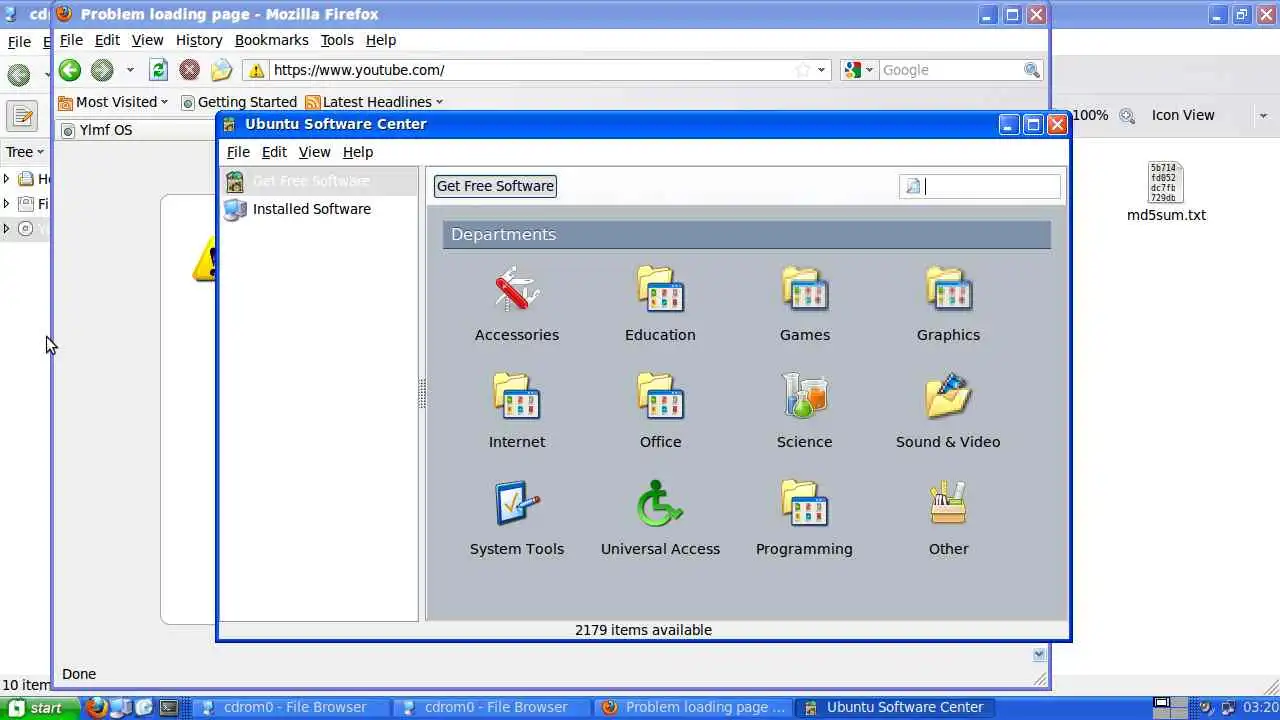This screenshot has width=1280, height=720.
Task: Expand second tree item in File Browser
Action: (7, 203)
